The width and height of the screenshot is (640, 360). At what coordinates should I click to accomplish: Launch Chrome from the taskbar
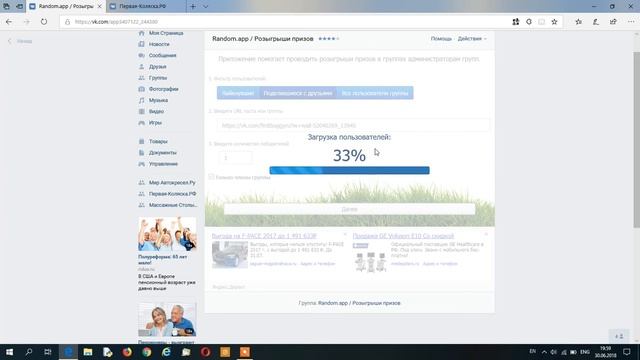pos(147,352)
